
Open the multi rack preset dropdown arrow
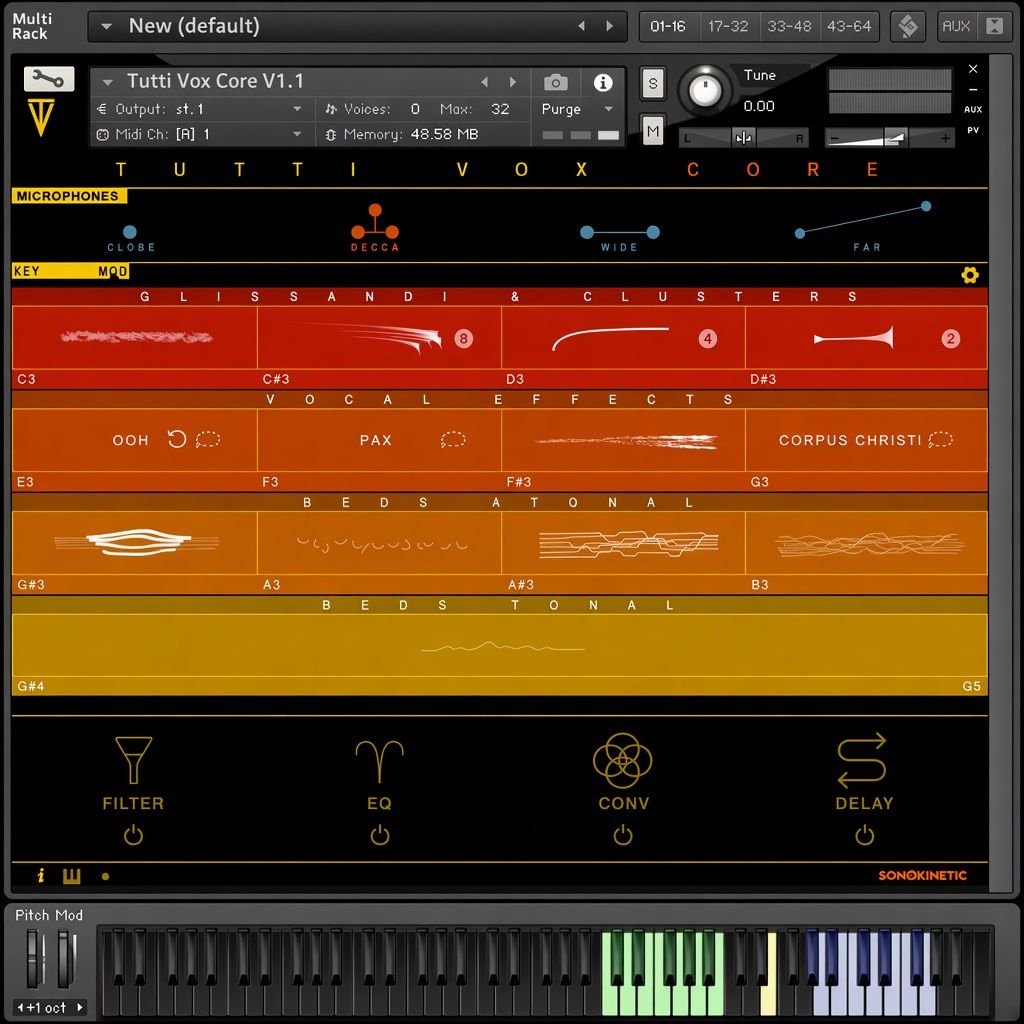[106, 27]
